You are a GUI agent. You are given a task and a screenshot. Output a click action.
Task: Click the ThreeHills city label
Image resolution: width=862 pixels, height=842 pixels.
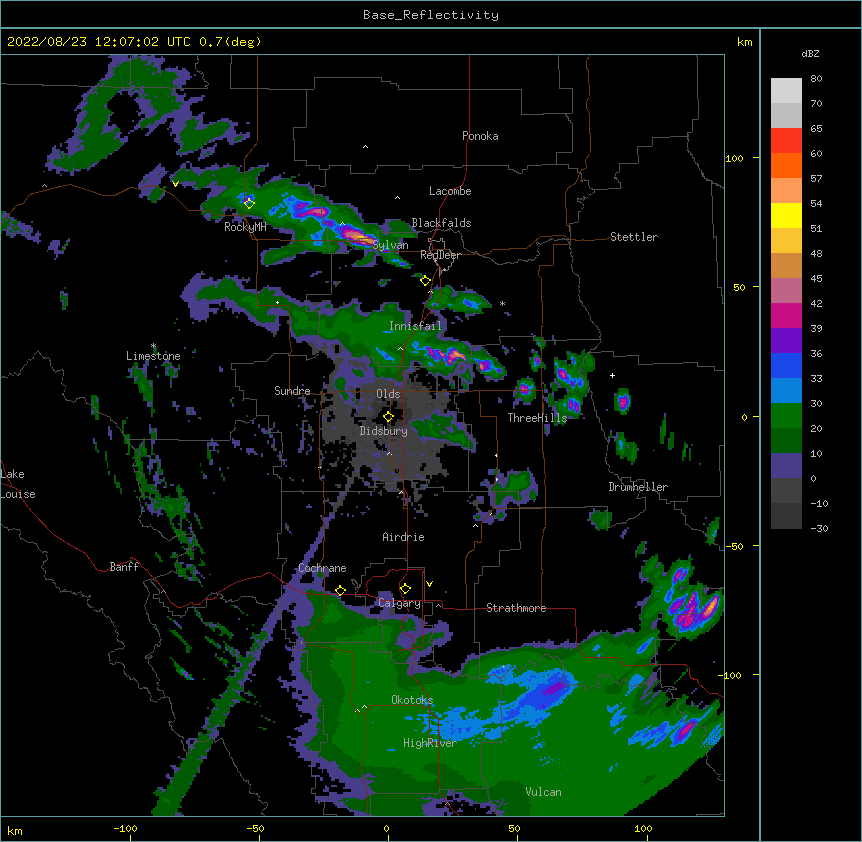click(537, 418)
